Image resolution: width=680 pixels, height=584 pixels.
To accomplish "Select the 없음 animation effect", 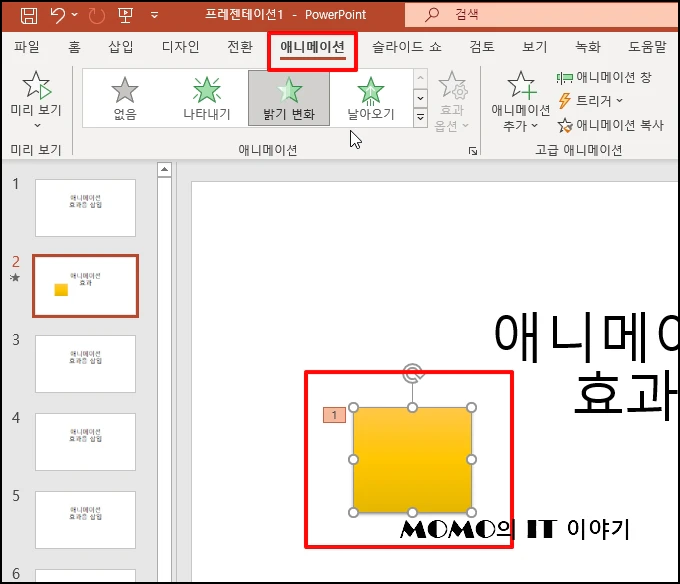I will 125,99.
